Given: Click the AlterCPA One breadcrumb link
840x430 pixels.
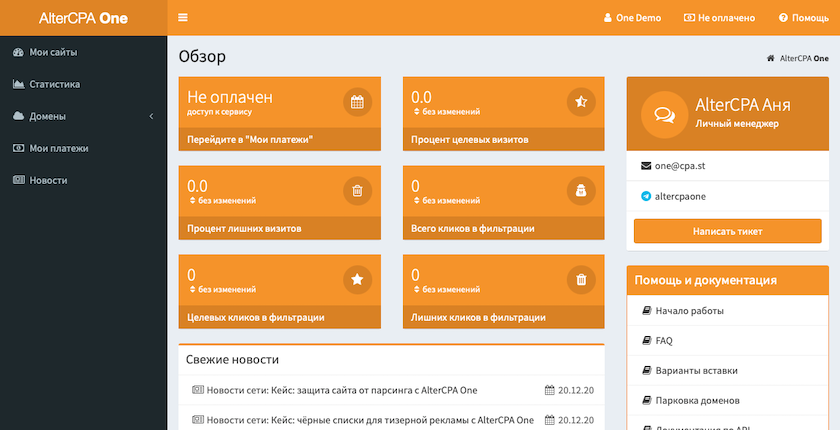Looking at the screenshot, I should click(x=804, y=58).
